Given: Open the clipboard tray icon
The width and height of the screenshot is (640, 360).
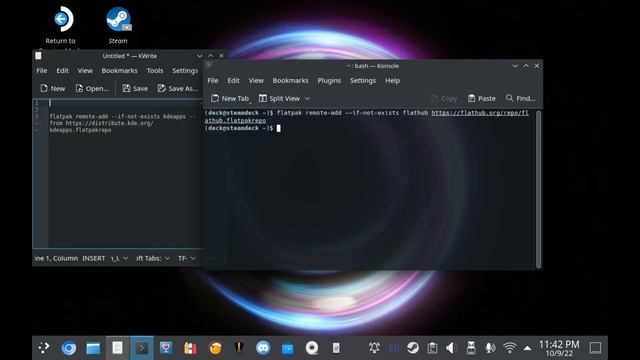Looking at the screenshot, I should coord(432,348).
